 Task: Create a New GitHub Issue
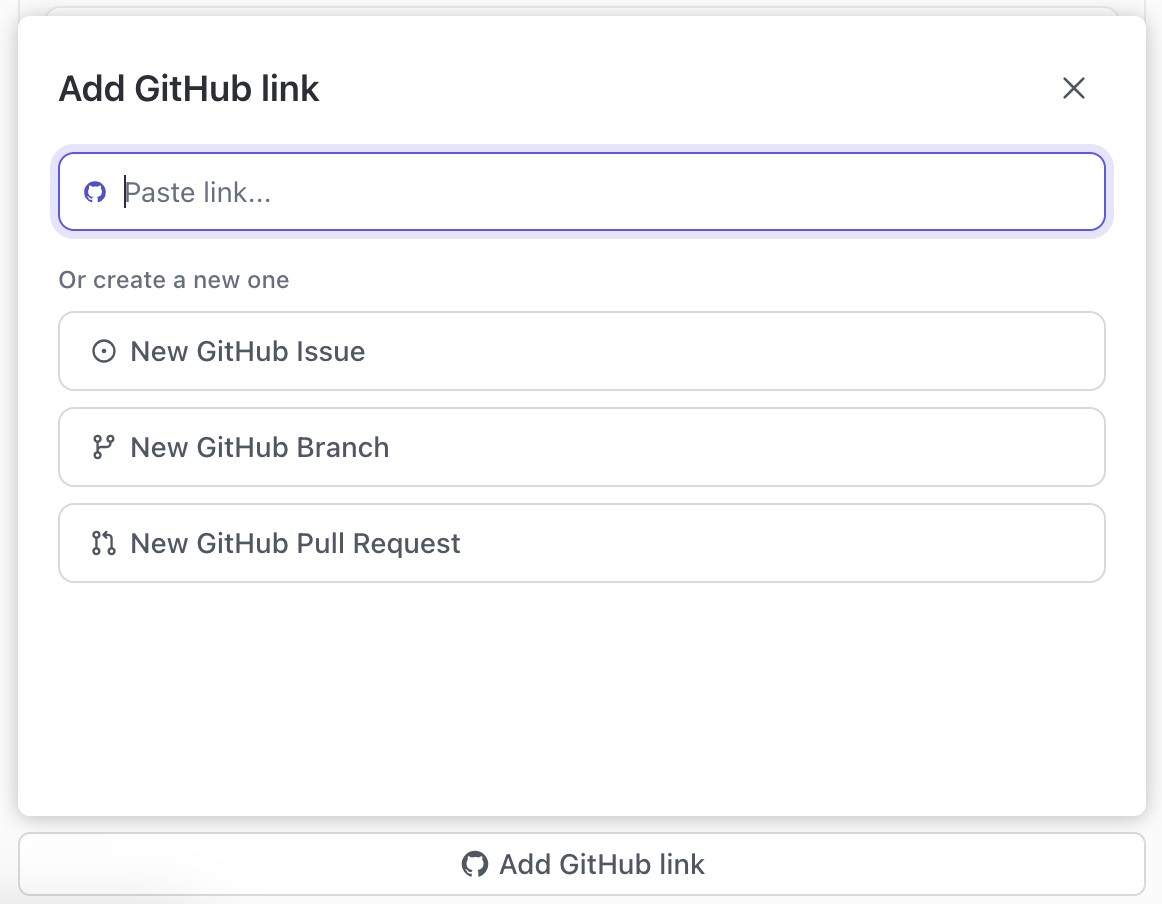(x=581, y=352)
